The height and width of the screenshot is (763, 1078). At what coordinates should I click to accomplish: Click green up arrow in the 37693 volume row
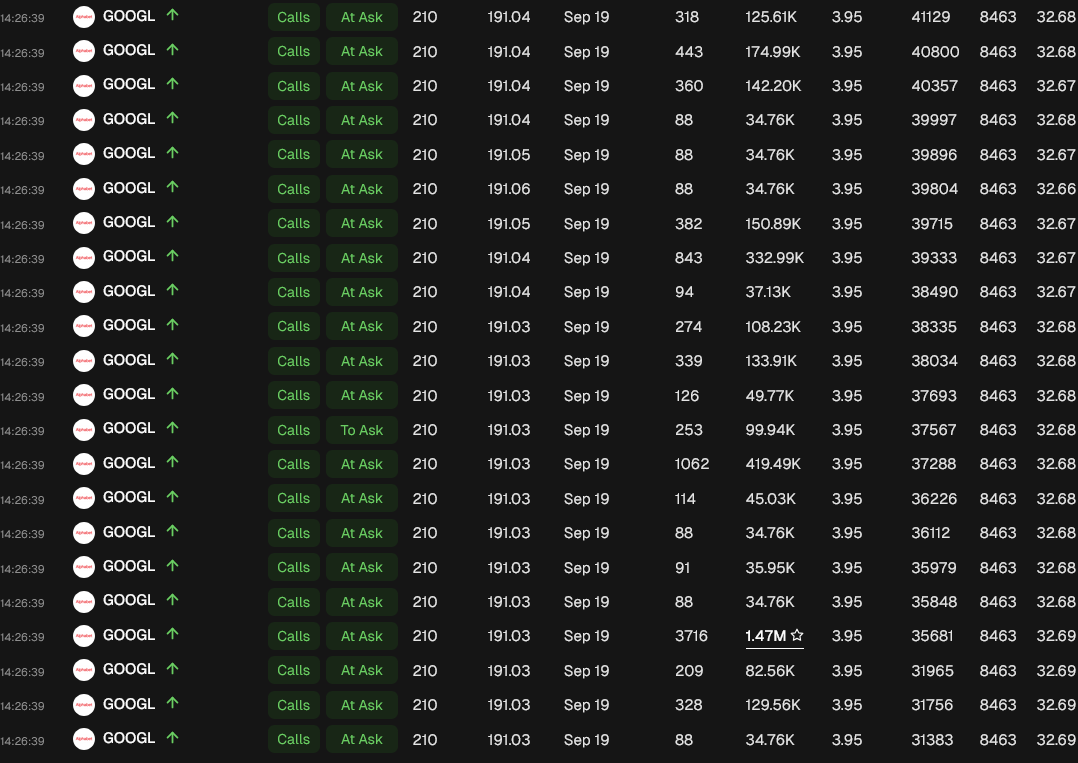pos(173,393)
